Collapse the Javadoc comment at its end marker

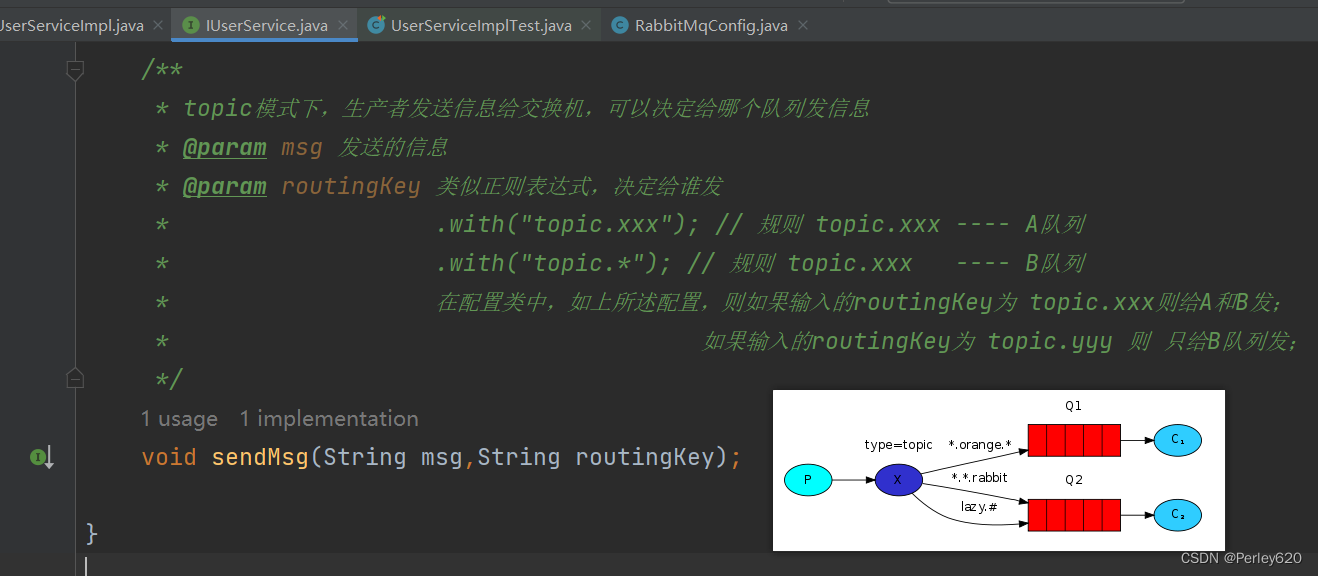tap(74, 378)
